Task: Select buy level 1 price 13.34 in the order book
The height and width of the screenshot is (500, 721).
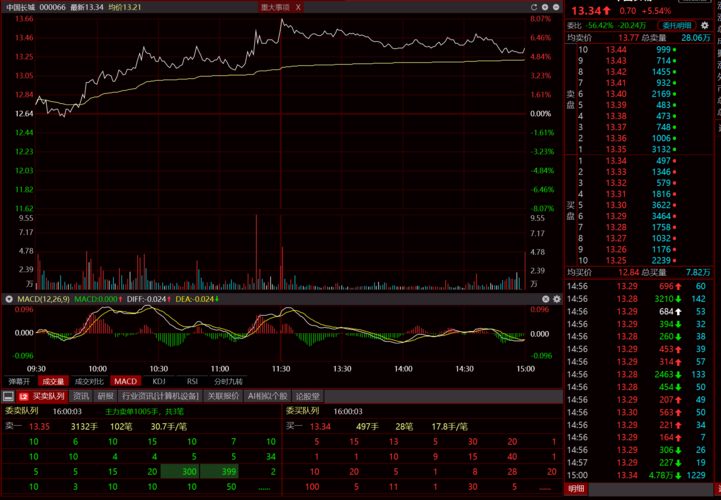Action: pos(616,161)
